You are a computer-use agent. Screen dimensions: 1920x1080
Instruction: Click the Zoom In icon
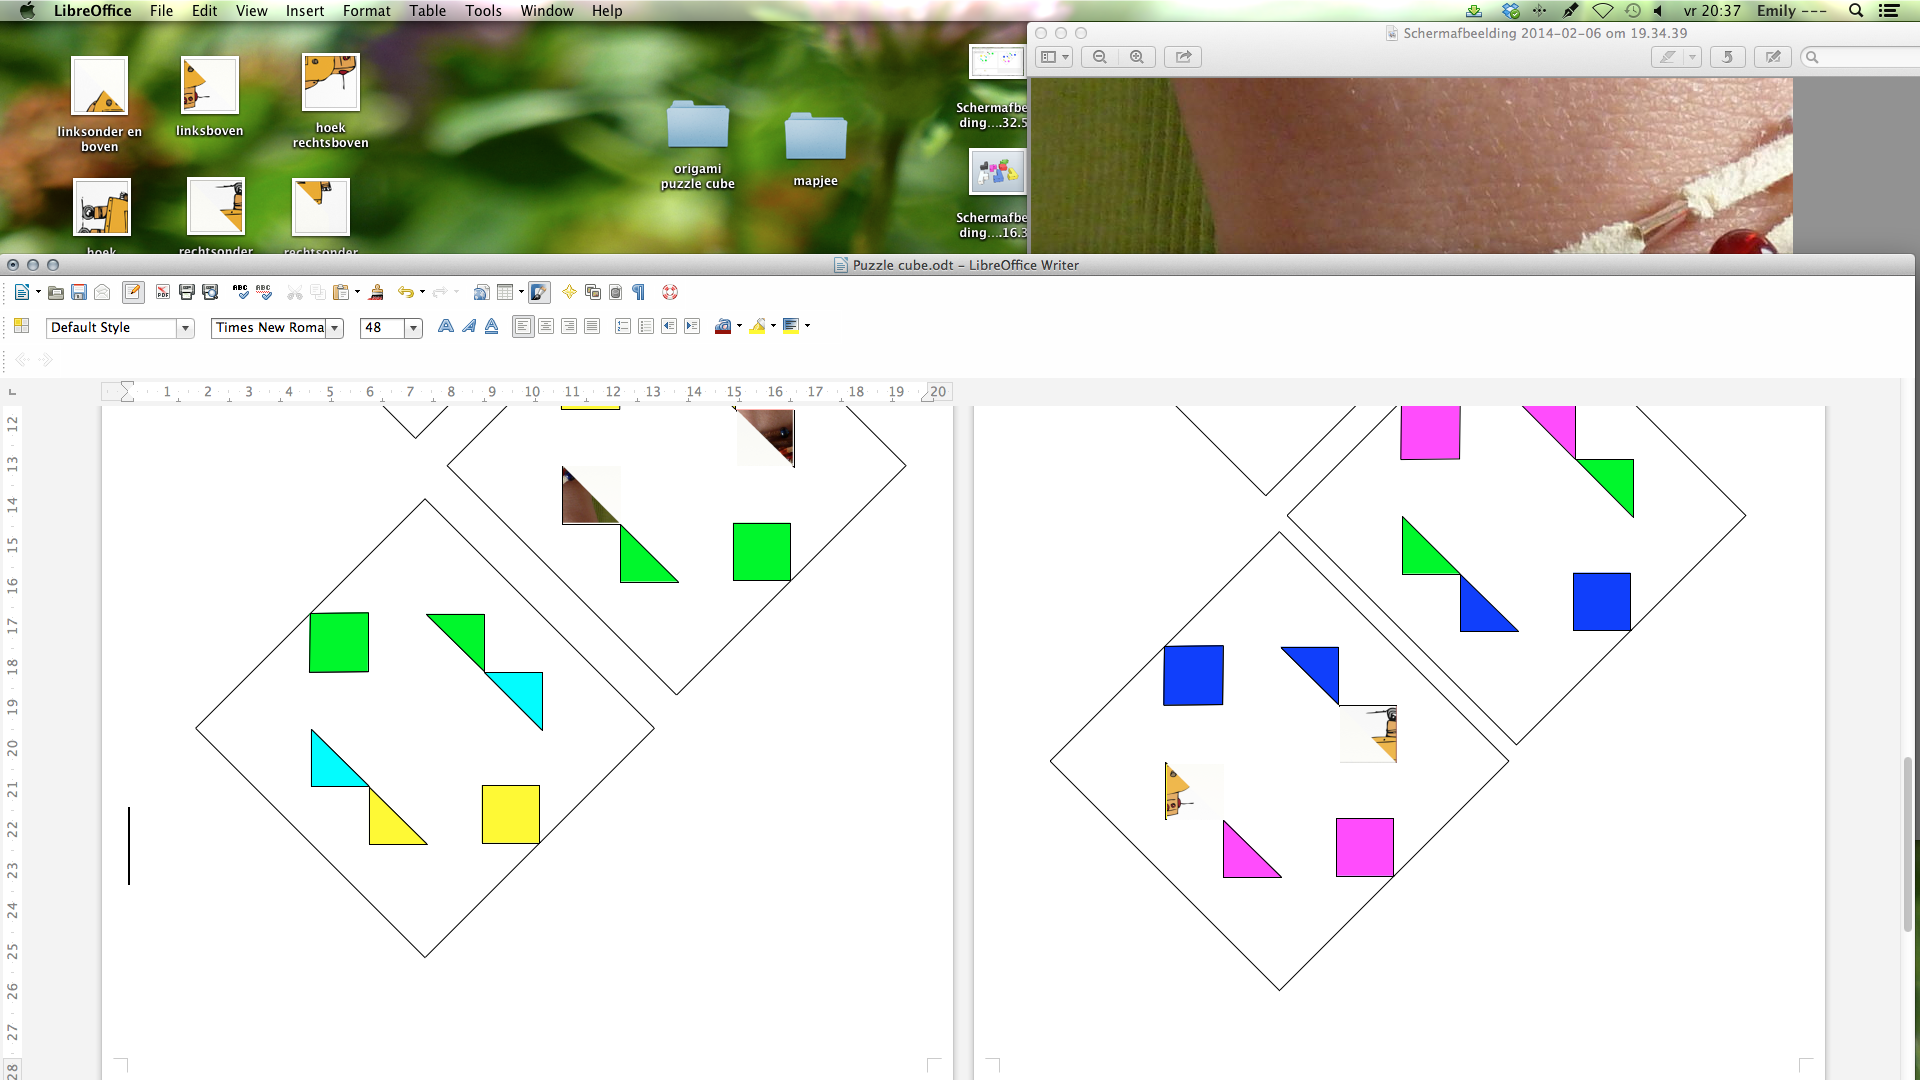[1137, 57]
